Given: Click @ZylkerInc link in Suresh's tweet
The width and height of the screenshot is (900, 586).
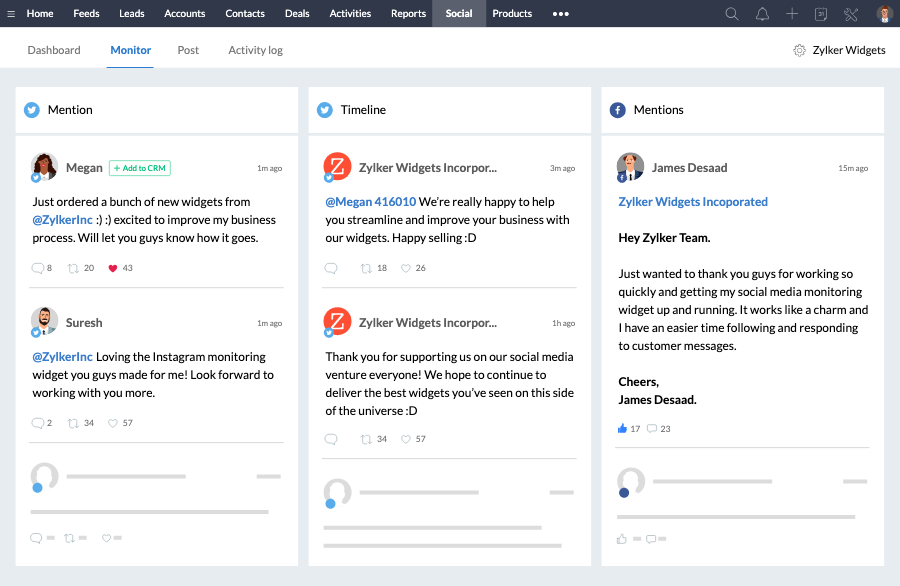Looking at the screenshot, I should coord(62,356).
